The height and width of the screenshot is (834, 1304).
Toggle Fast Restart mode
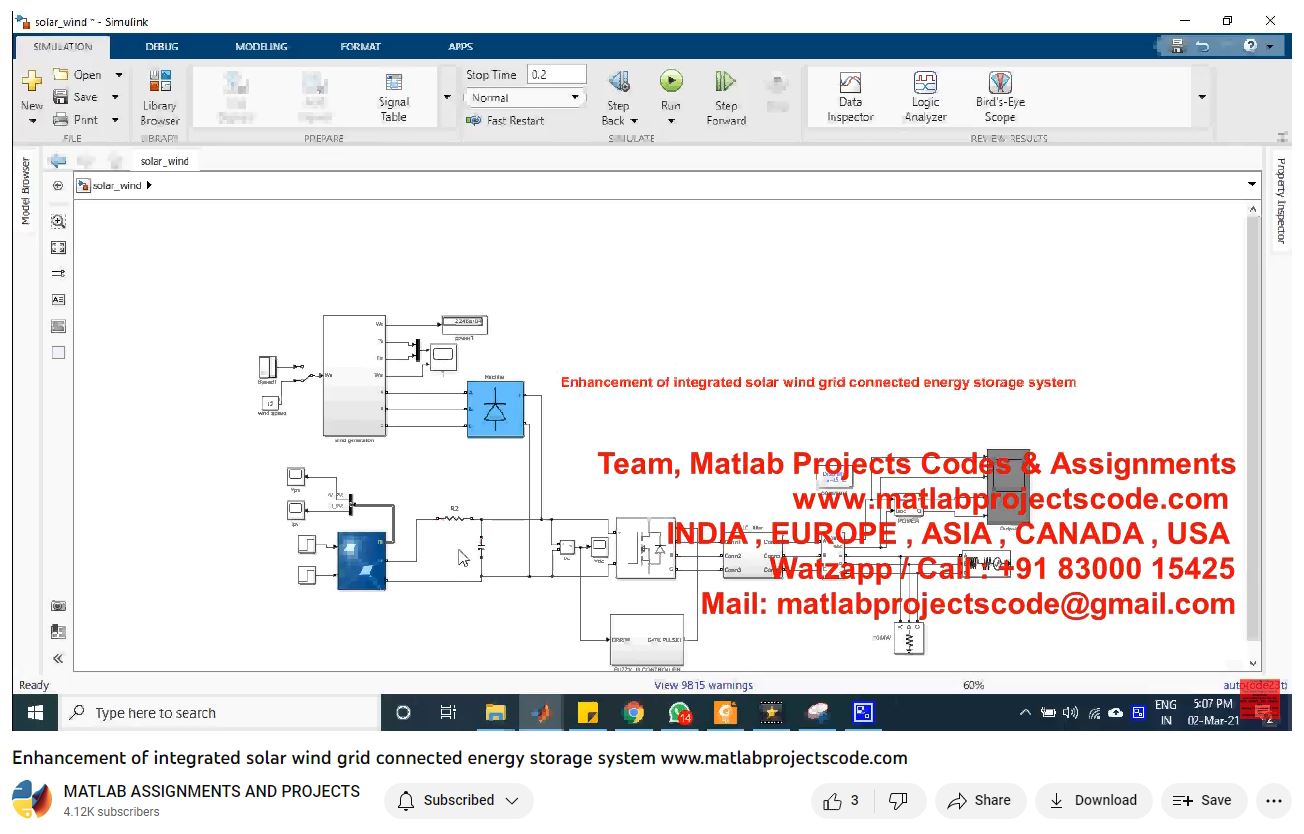click(505, 120)
